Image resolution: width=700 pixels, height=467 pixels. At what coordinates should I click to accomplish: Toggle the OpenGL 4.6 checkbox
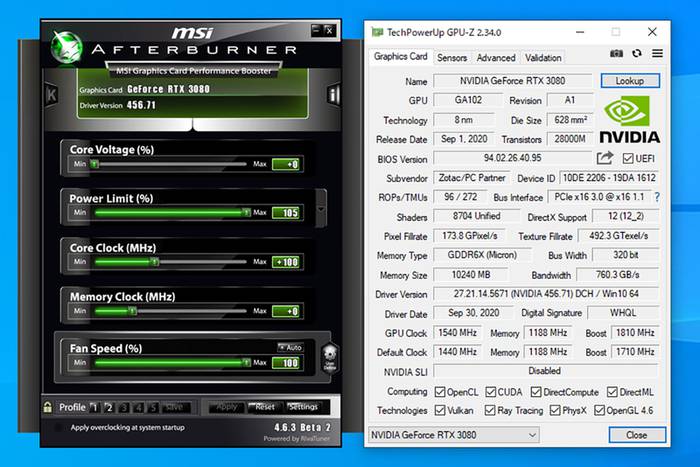click(x=600, y=410)
